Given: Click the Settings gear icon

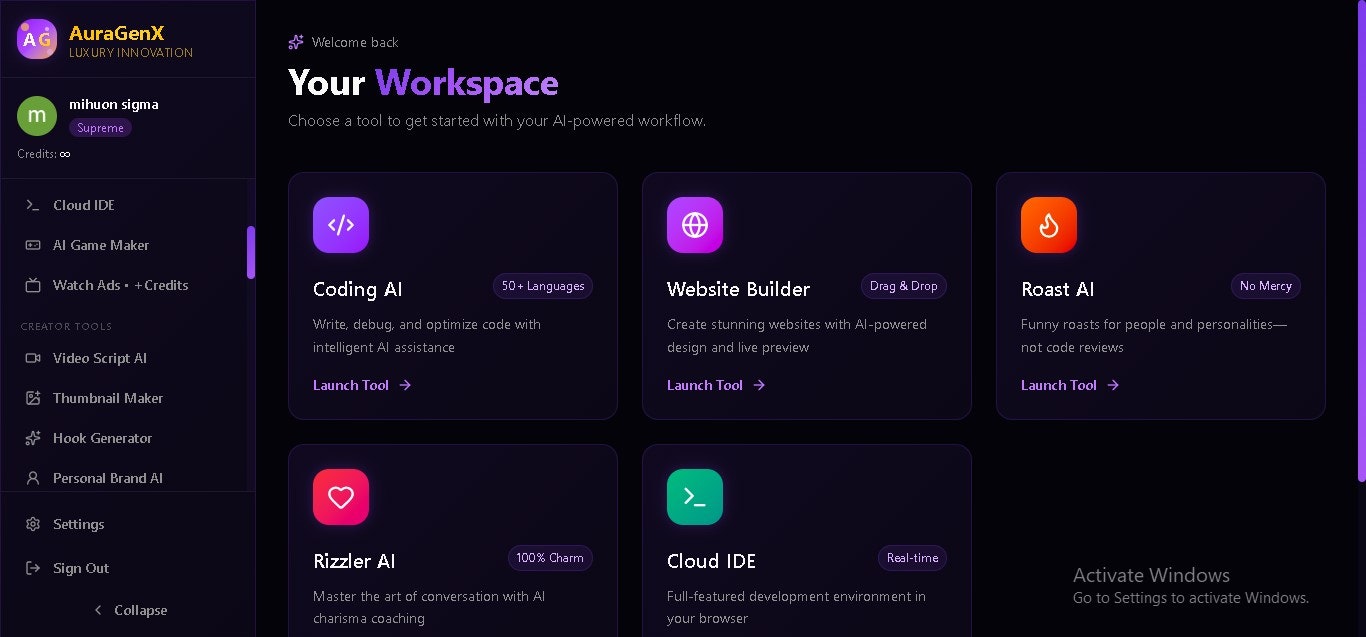Looking at the screenshot, I should click(33, 524).
